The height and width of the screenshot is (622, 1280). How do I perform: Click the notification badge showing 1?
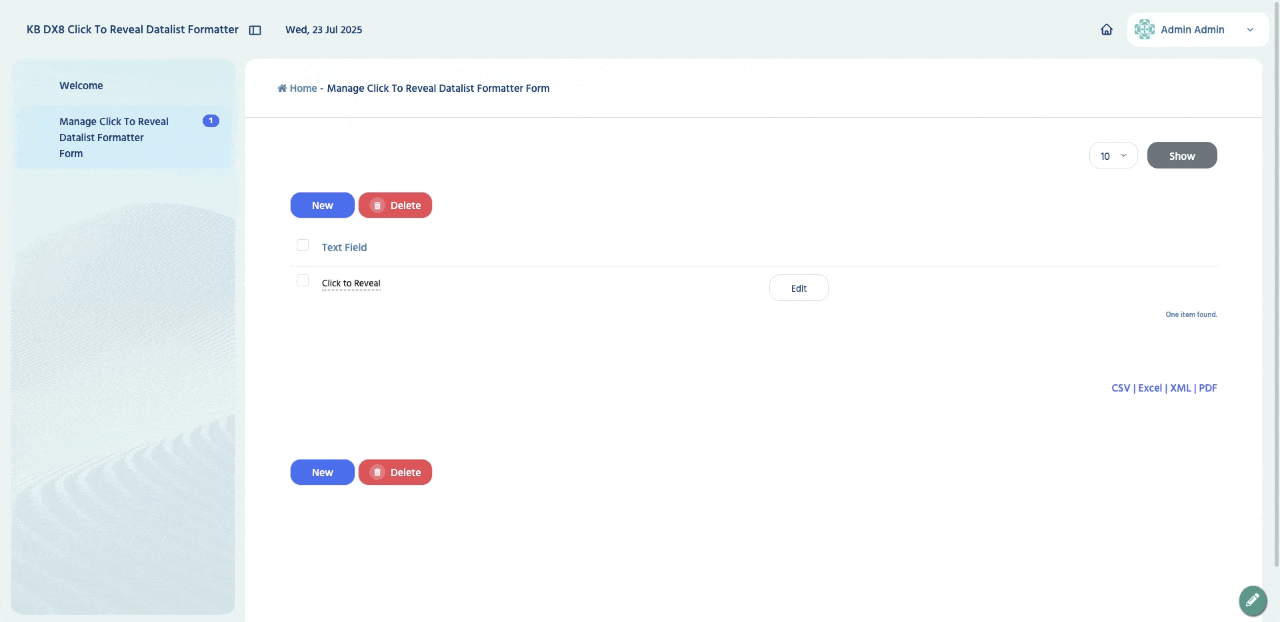pos(211,121)
